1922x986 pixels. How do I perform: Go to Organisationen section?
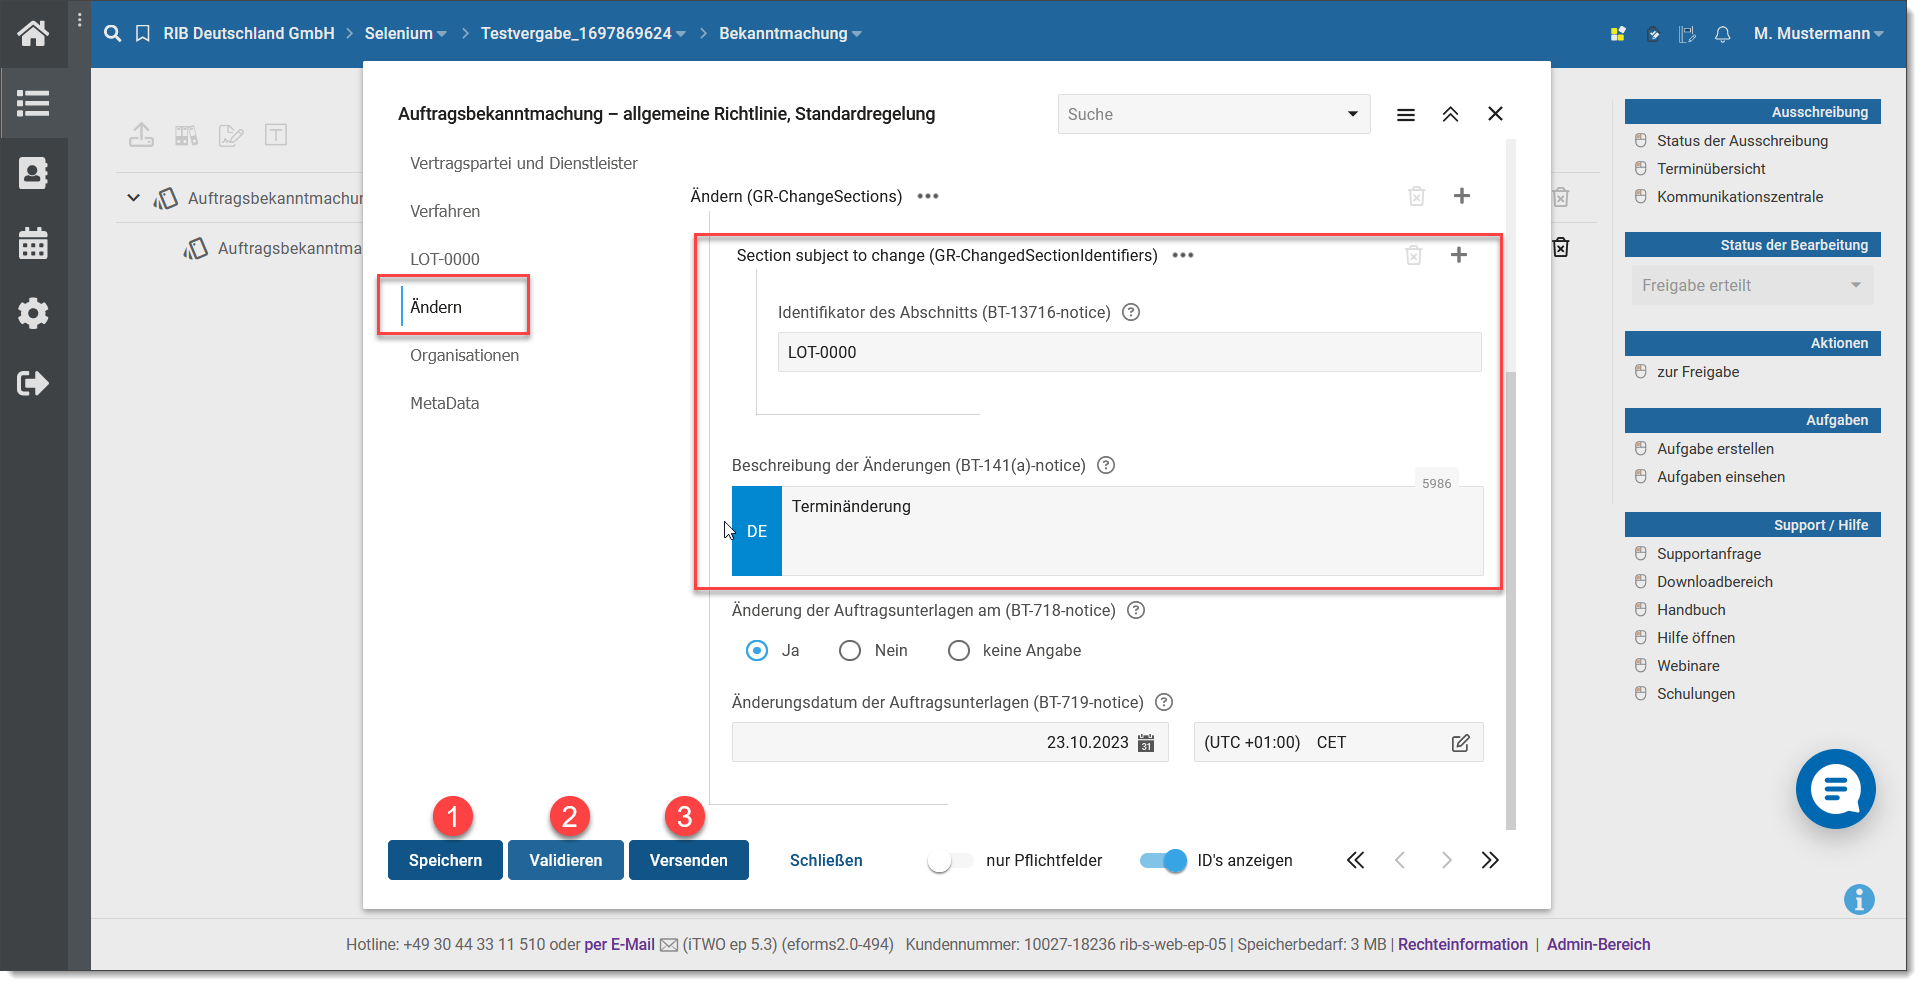[464, 355]
